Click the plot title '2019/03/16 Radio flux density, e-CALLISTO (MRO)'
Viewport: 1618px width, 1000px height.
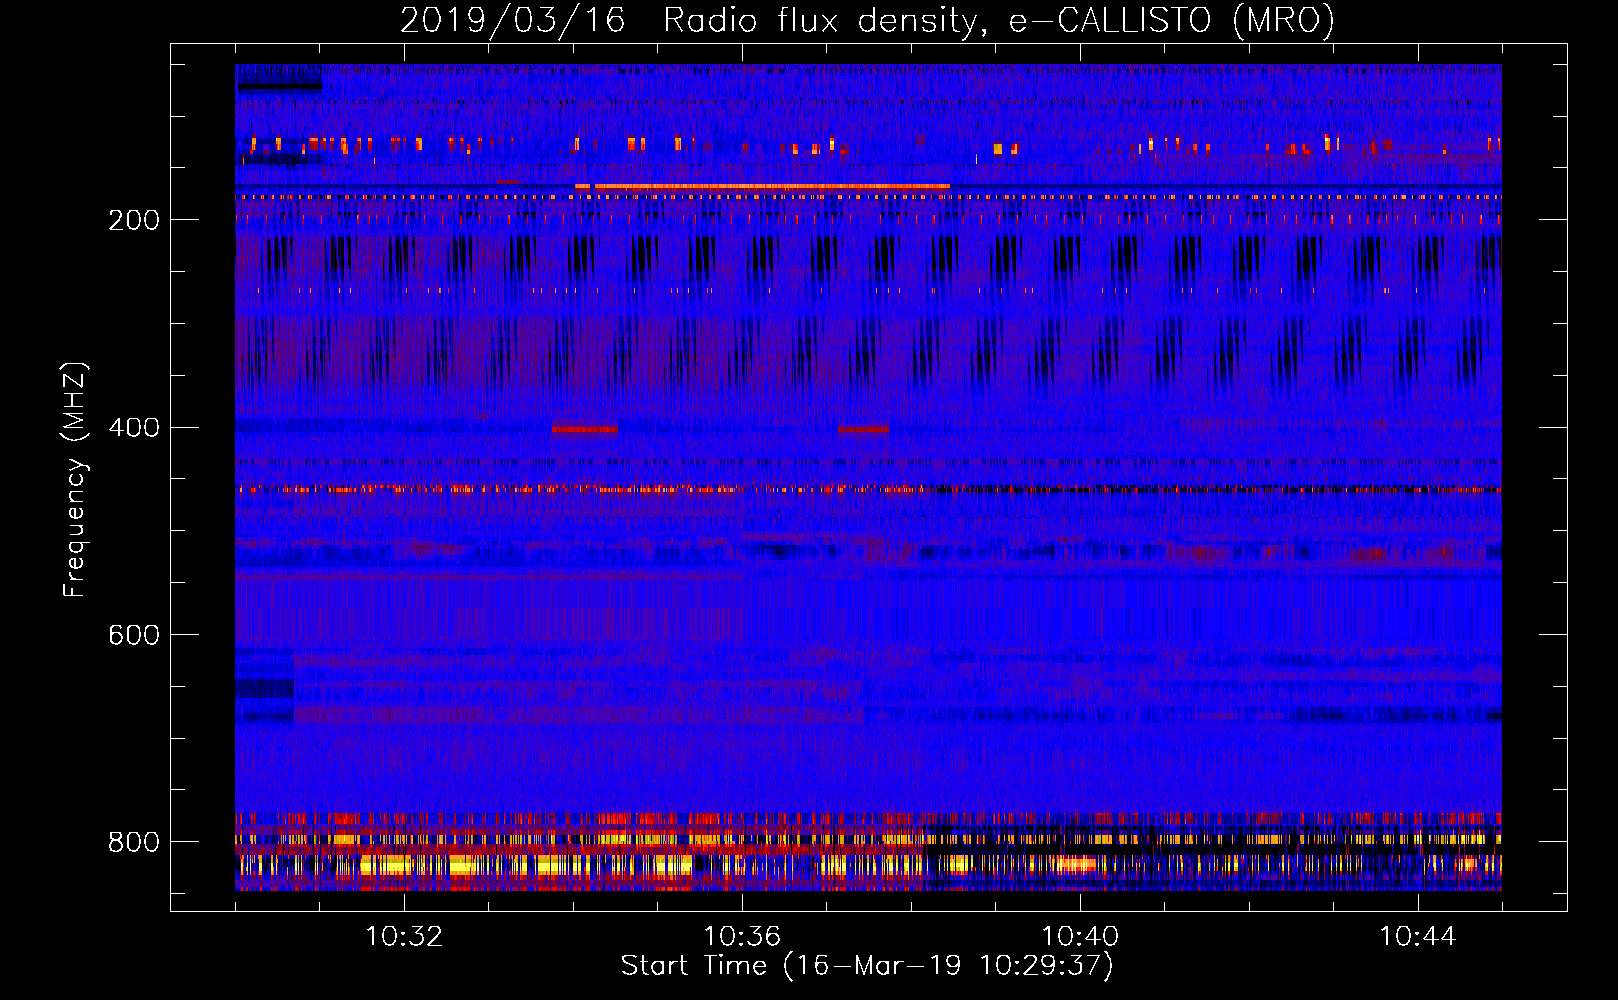[x=867, y=20]
